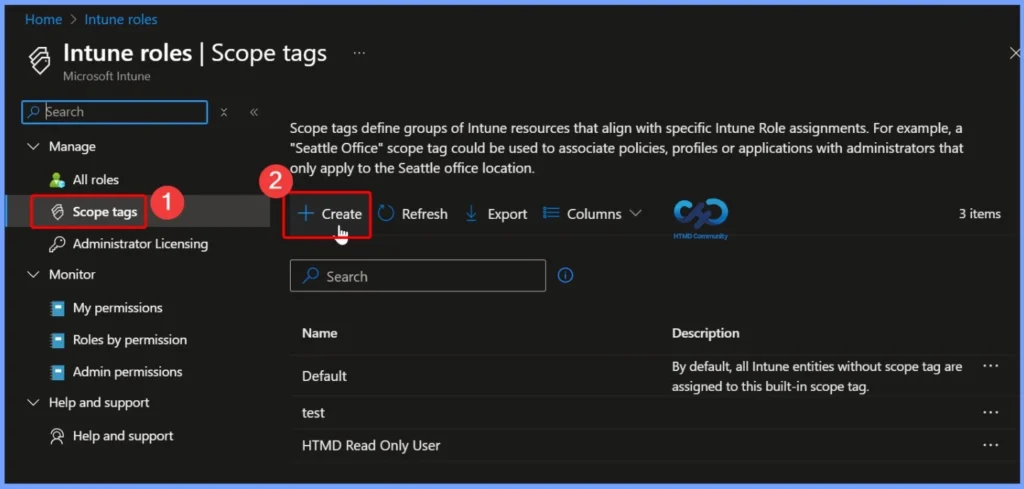This screenshot has height=489, width=1024.
Task: Open Default row ellipsis menu
Action: 991,366
